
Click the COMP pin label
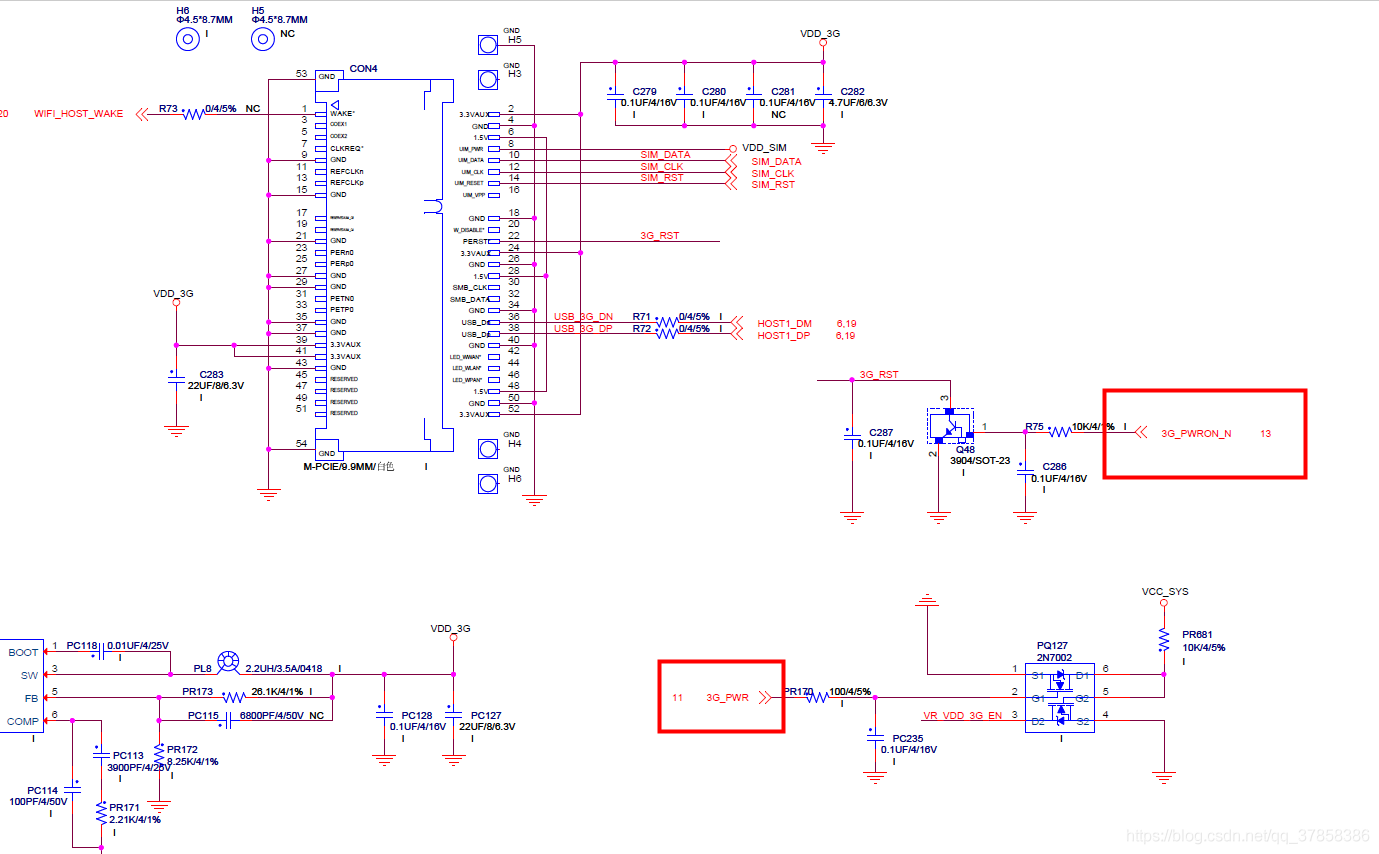[23, 721]
